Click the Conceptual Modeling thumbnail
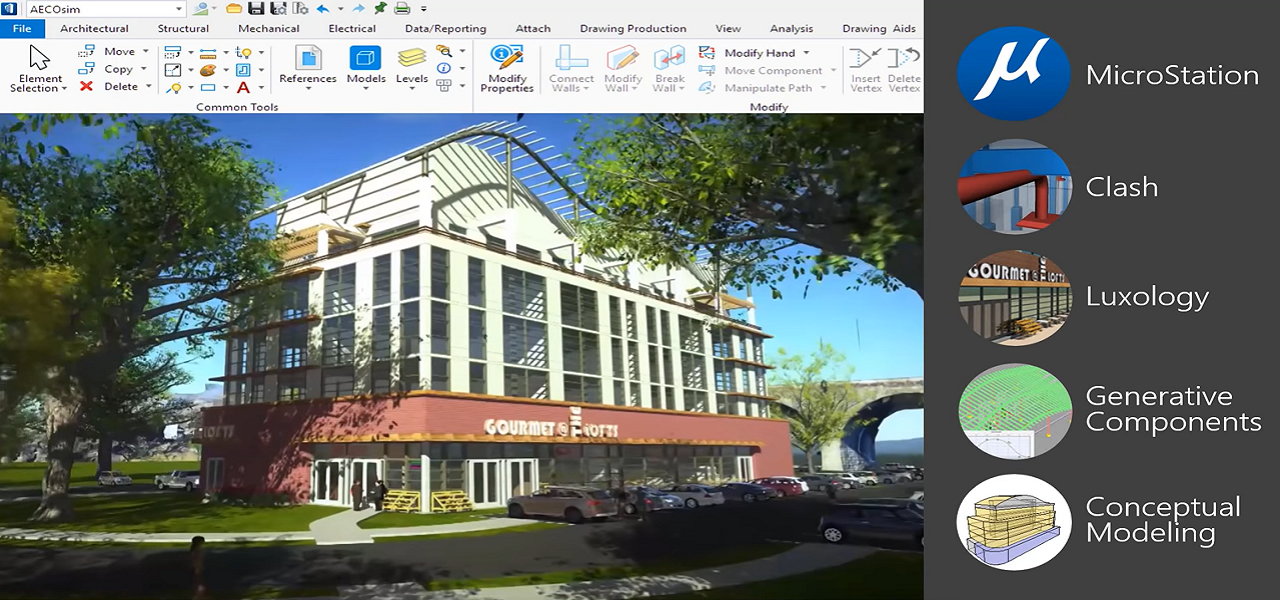The image size is (1280, 600). pos(1014,521)
